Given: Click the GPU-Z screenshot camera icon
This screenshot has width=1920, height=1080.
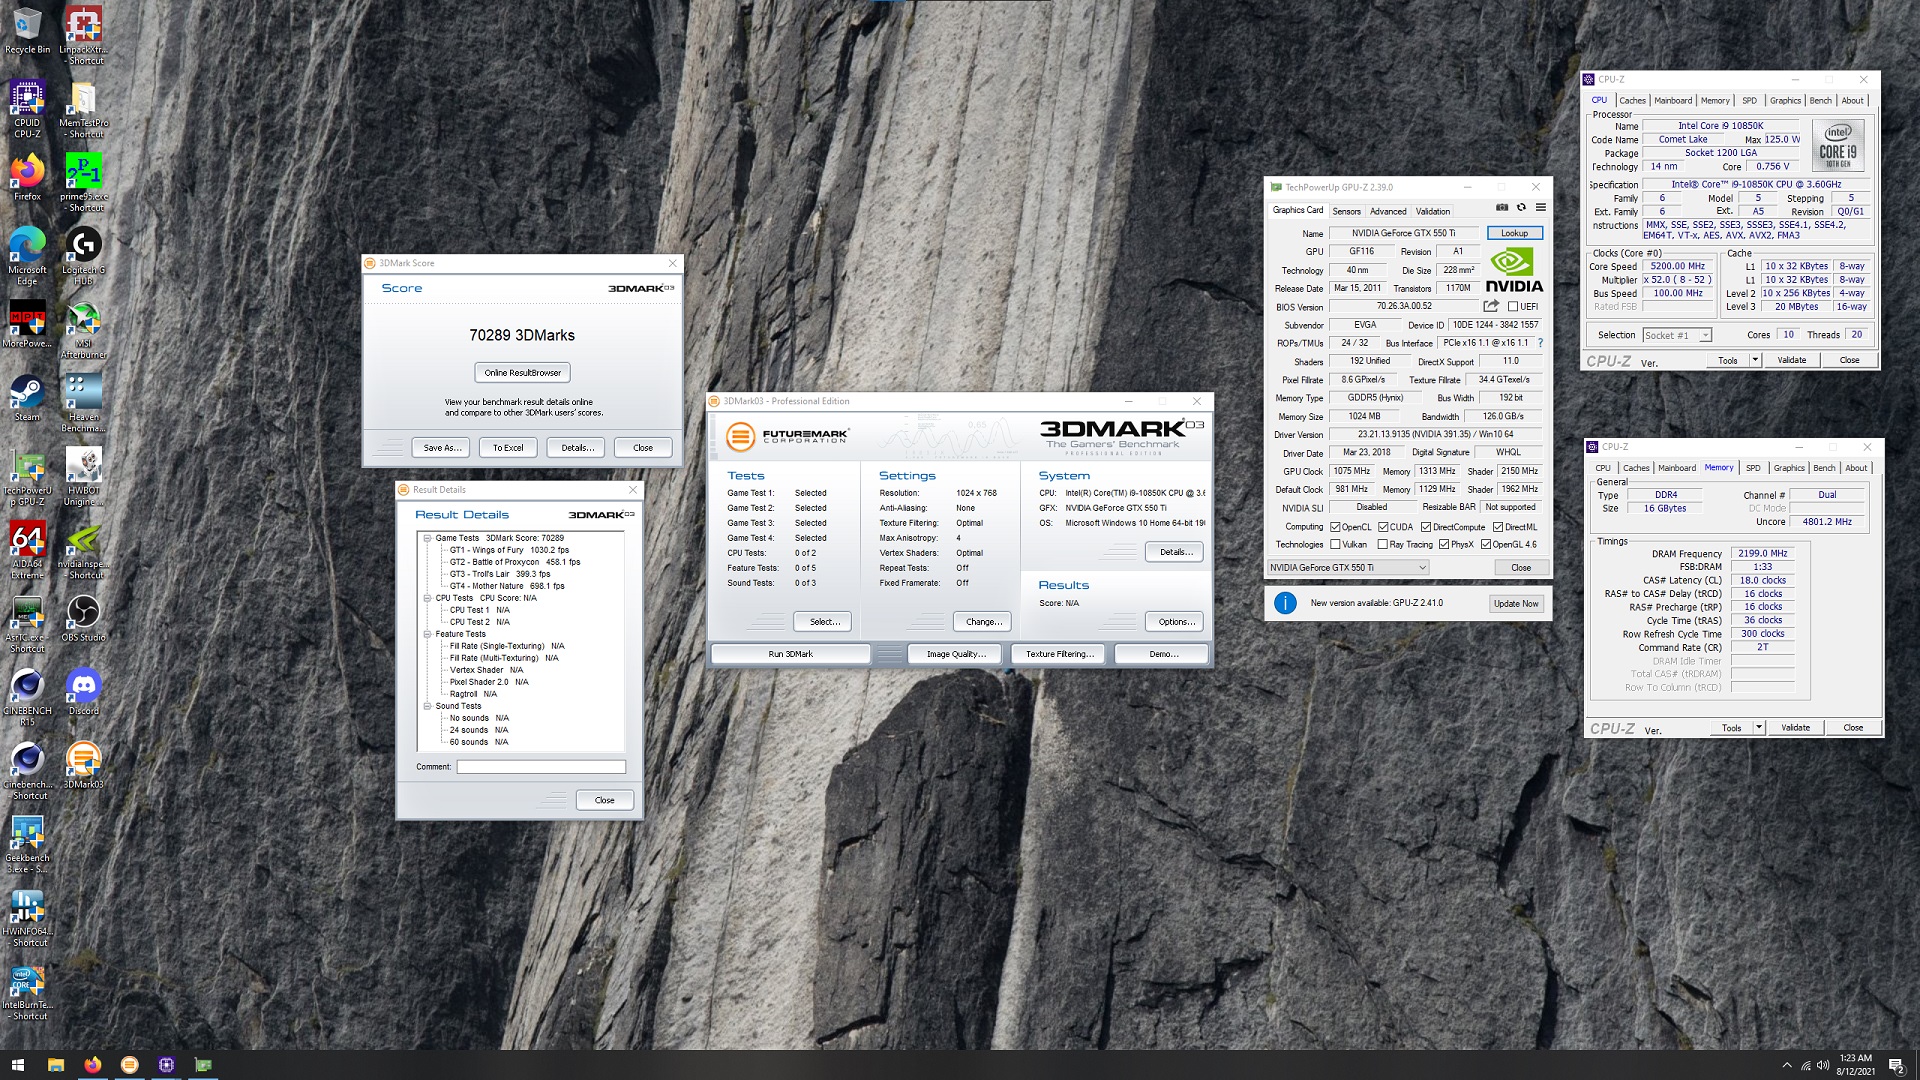Looking at the screenshot, I should (1502, 208).
